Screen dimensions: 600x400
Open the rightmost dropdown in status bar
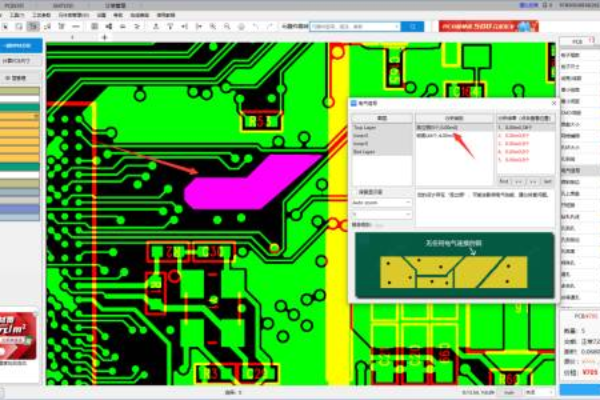coord(539,393)
